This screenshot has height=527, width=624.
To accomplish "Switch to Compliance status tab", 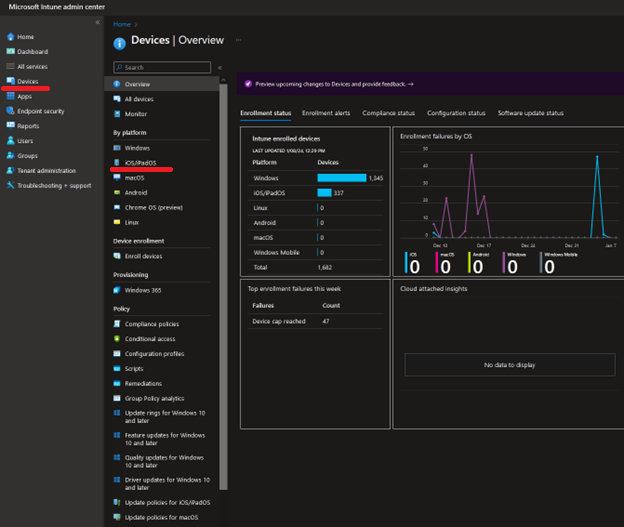I will coord(388,113).
